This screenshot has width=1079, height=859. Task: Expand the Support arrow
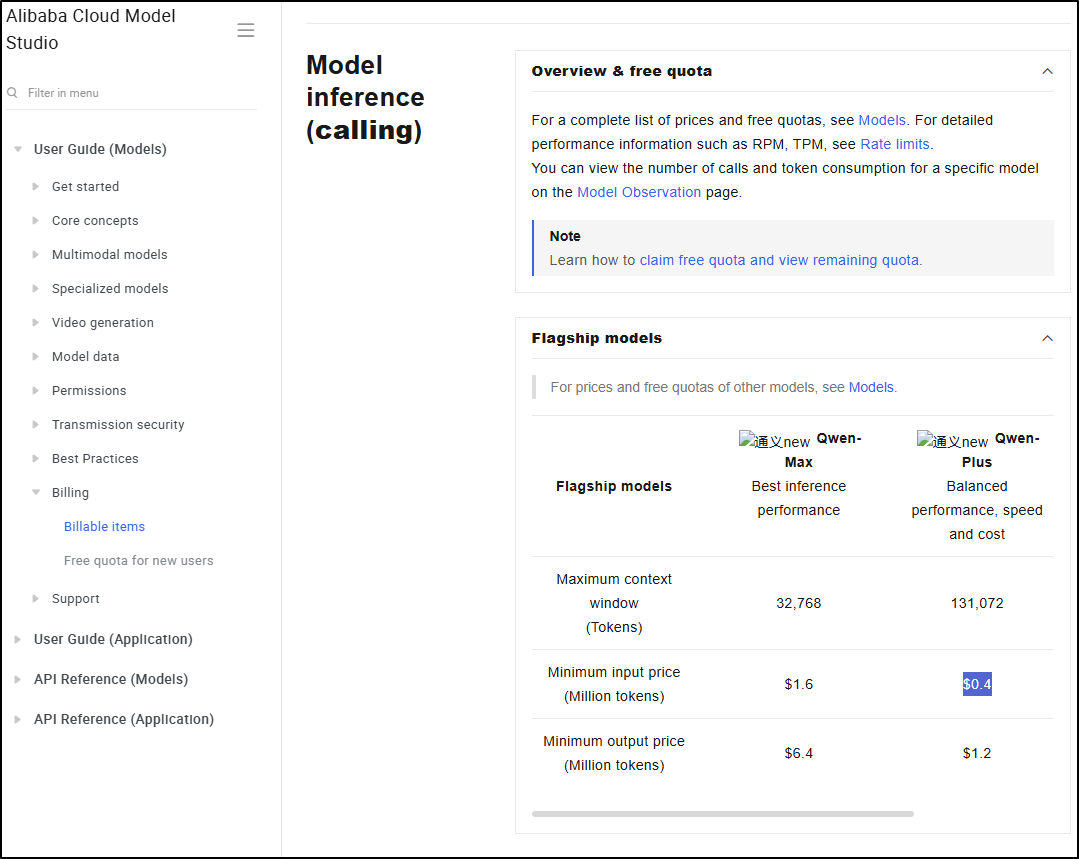point(36,599)
